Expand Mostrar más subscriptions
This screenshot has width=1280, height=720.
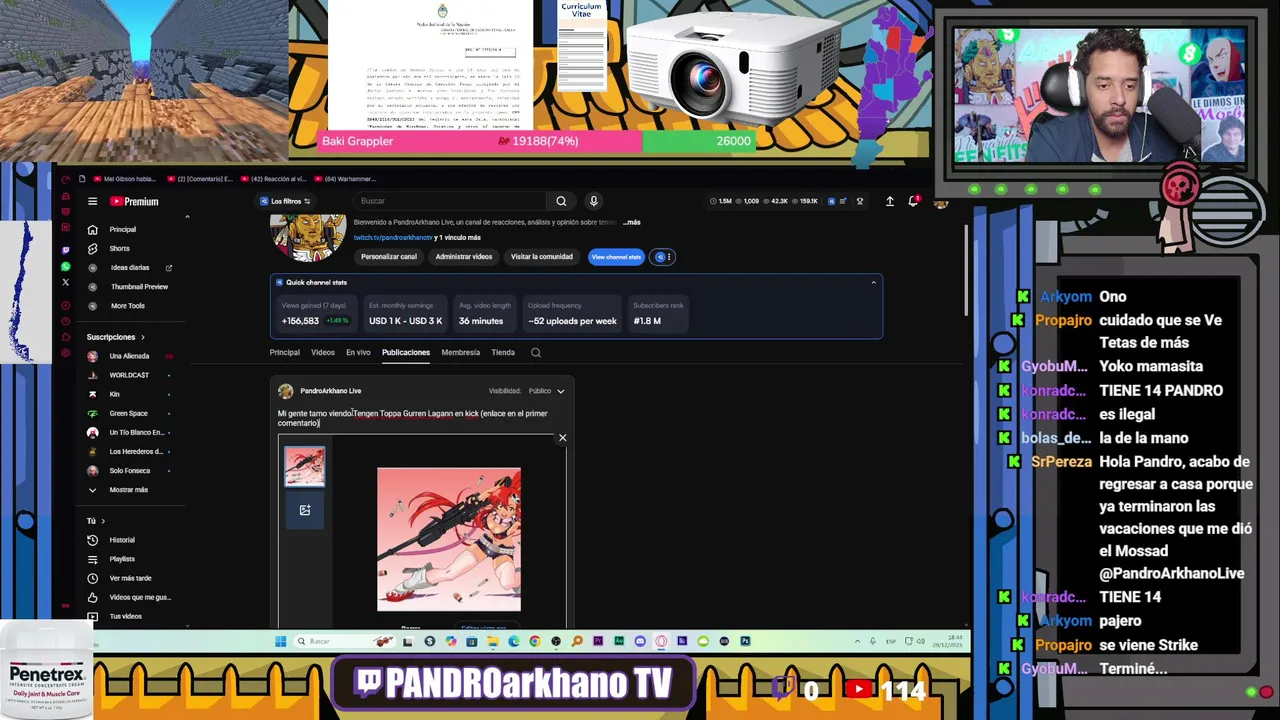[x=128, y=489]
